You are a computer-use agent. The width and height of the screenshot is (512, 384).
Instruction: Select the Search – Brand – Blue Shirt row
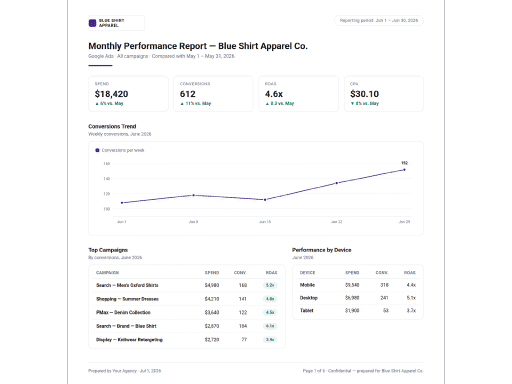pyautogui.click(x=187, y=326)
